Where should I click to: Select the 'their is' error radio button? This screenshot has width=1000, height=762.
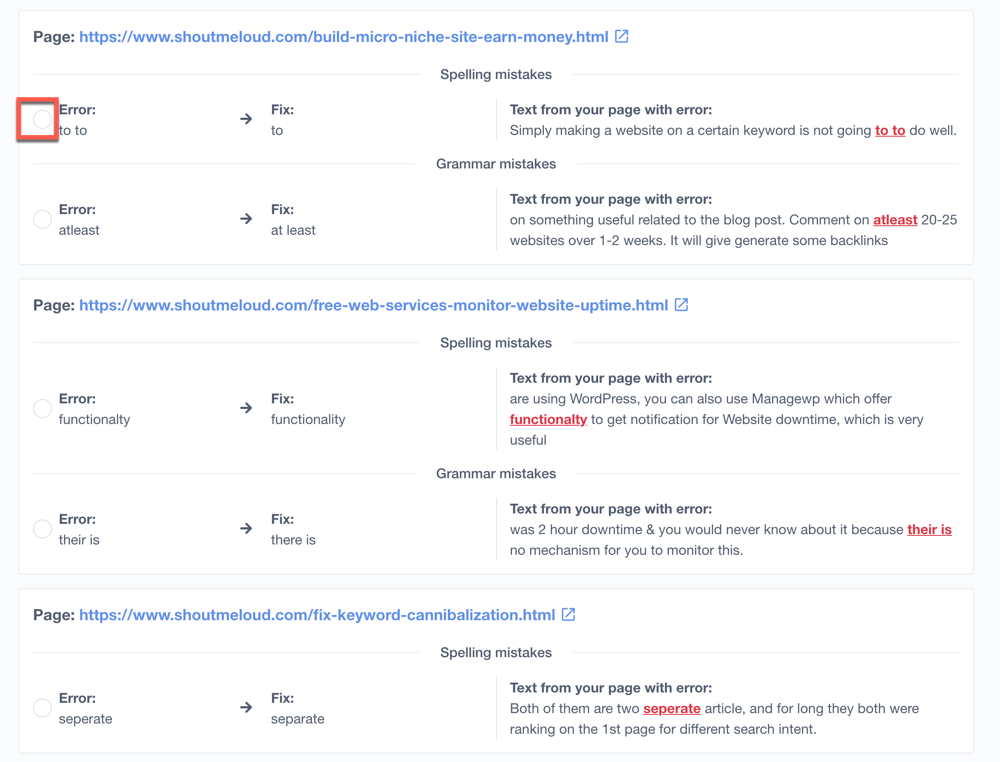click(x=42, y=529)
